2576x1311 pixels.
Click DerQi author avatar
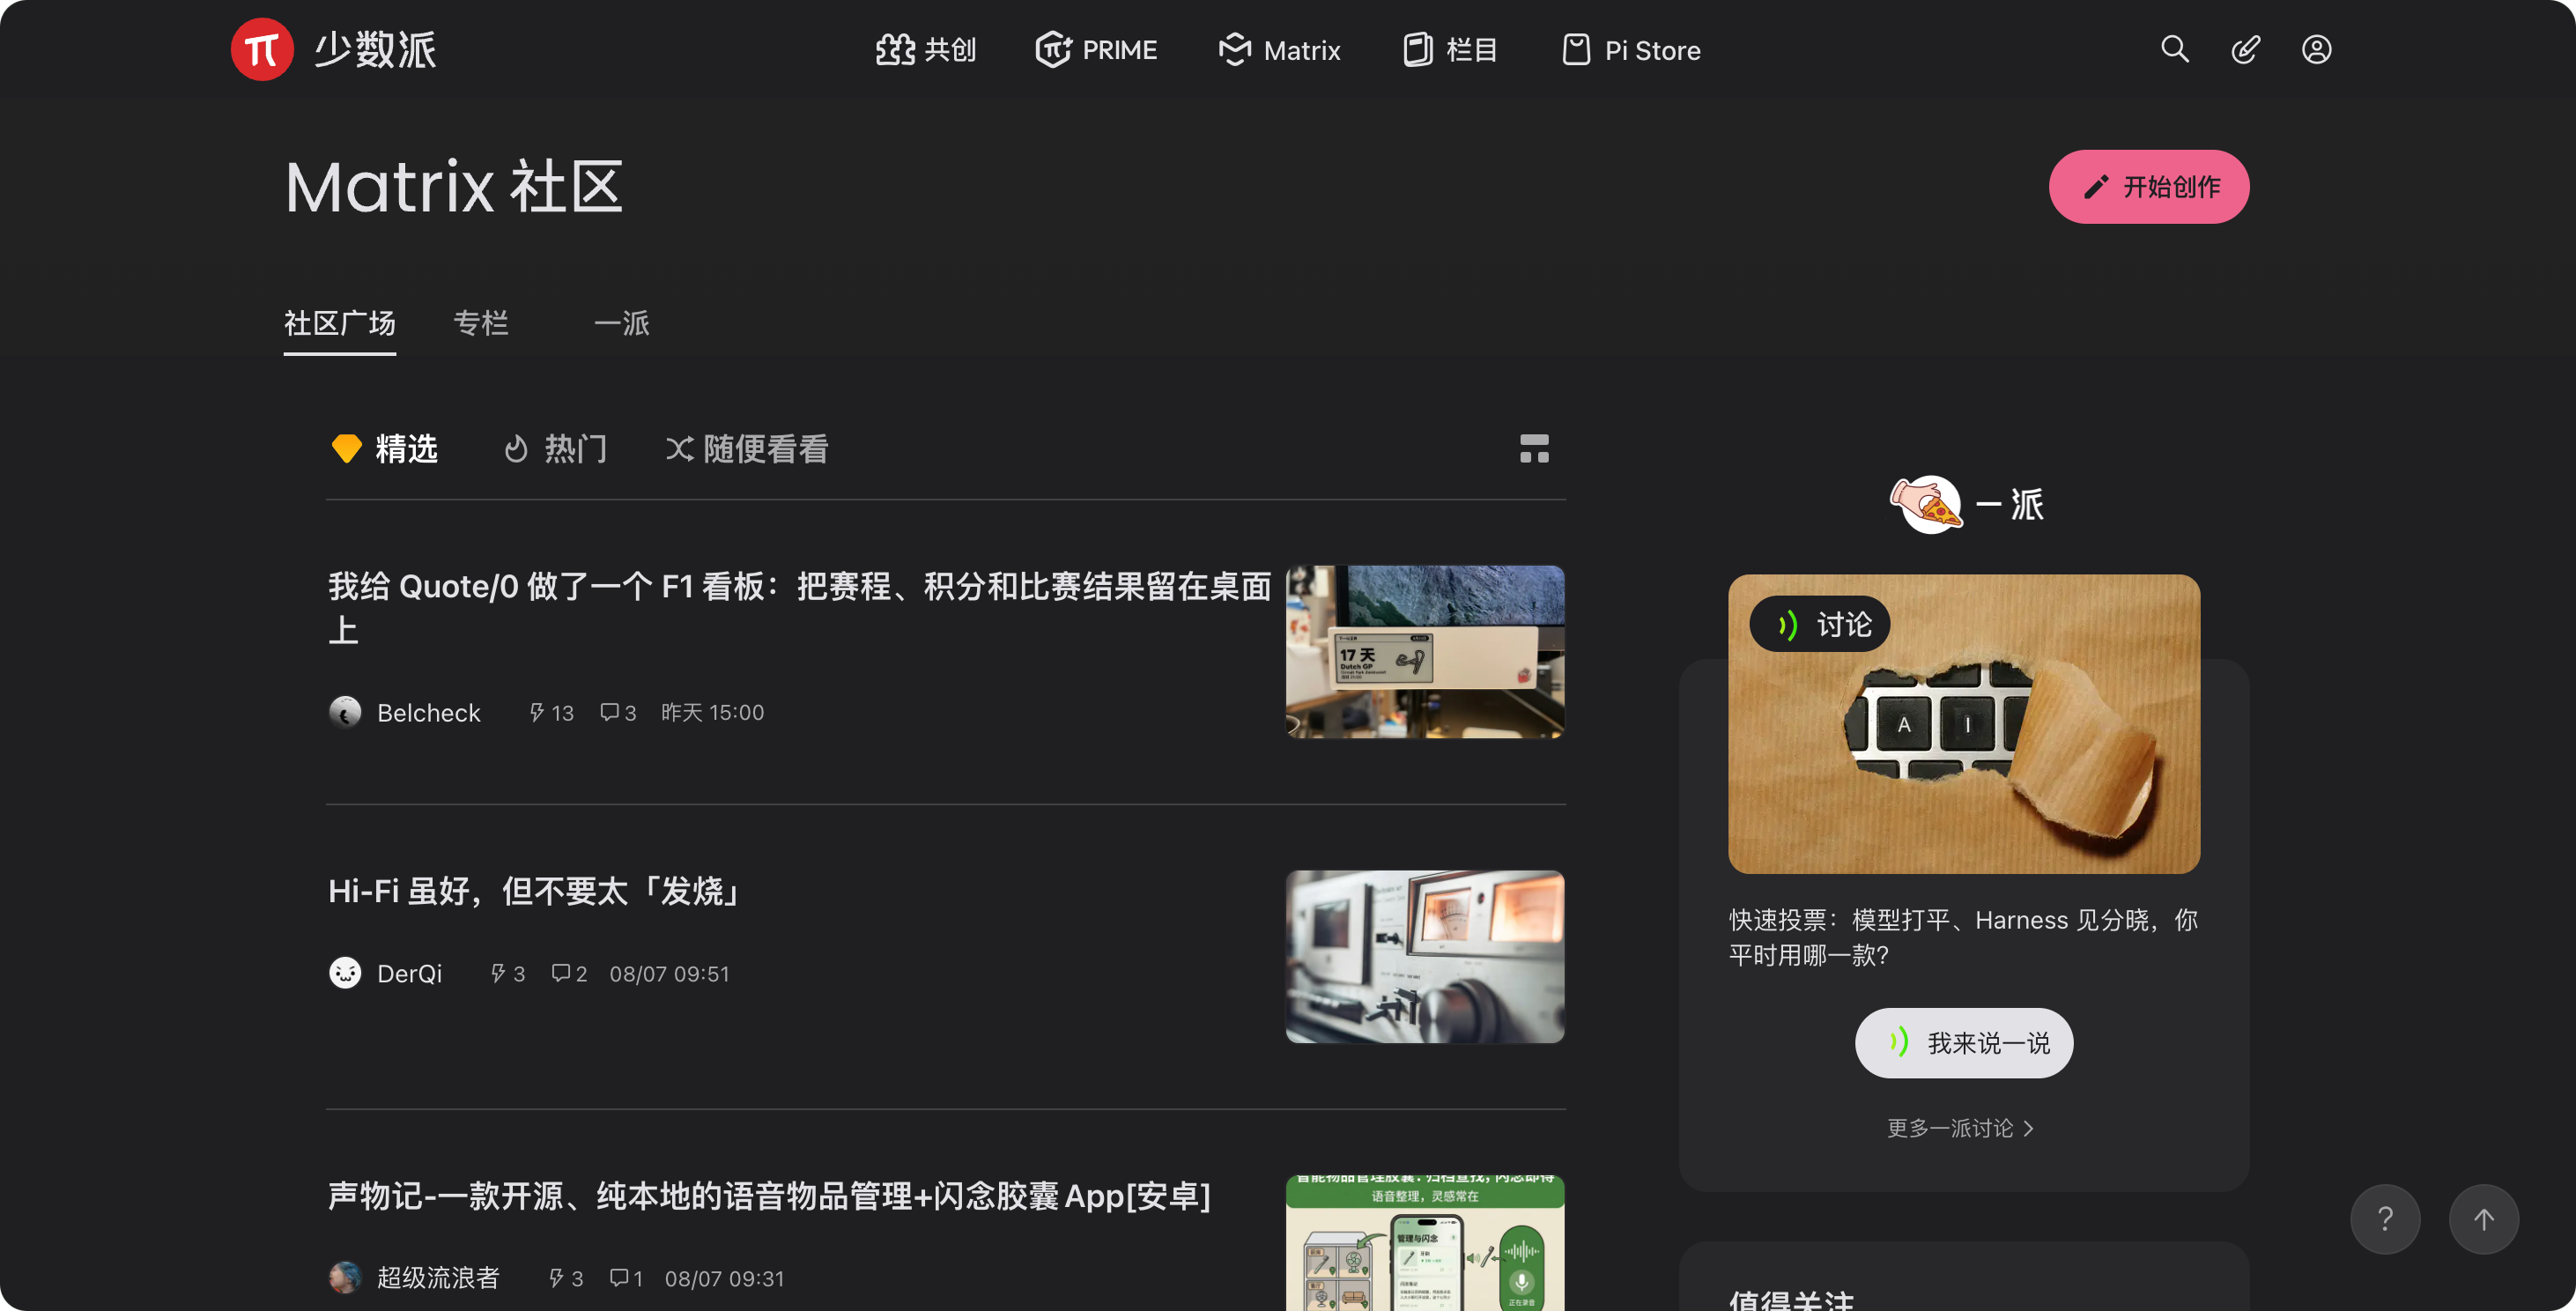345,973
